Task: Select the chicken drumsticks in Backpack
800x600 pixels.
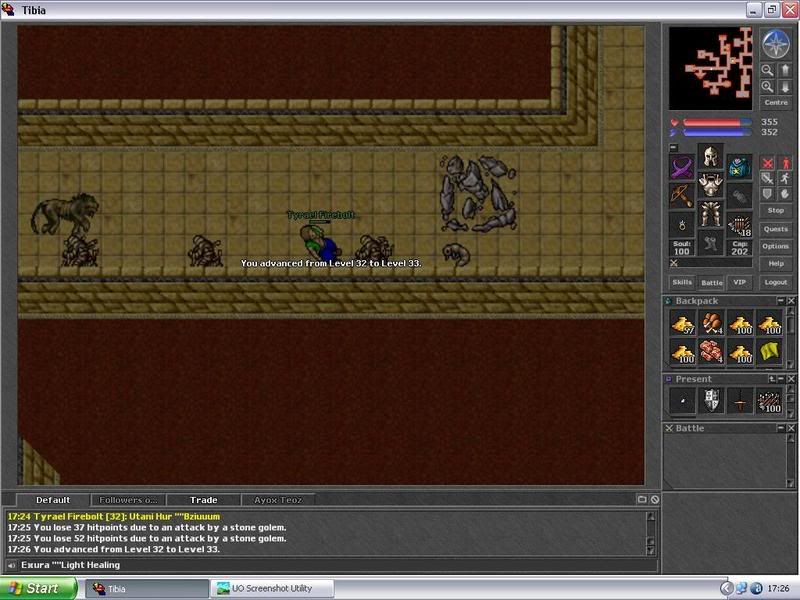Action: [711, 324]
